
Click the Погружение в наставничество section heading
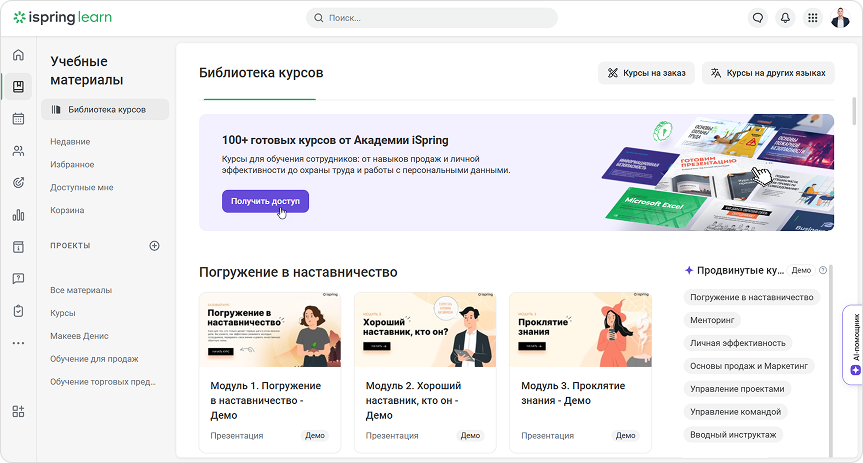coord(298,273)
